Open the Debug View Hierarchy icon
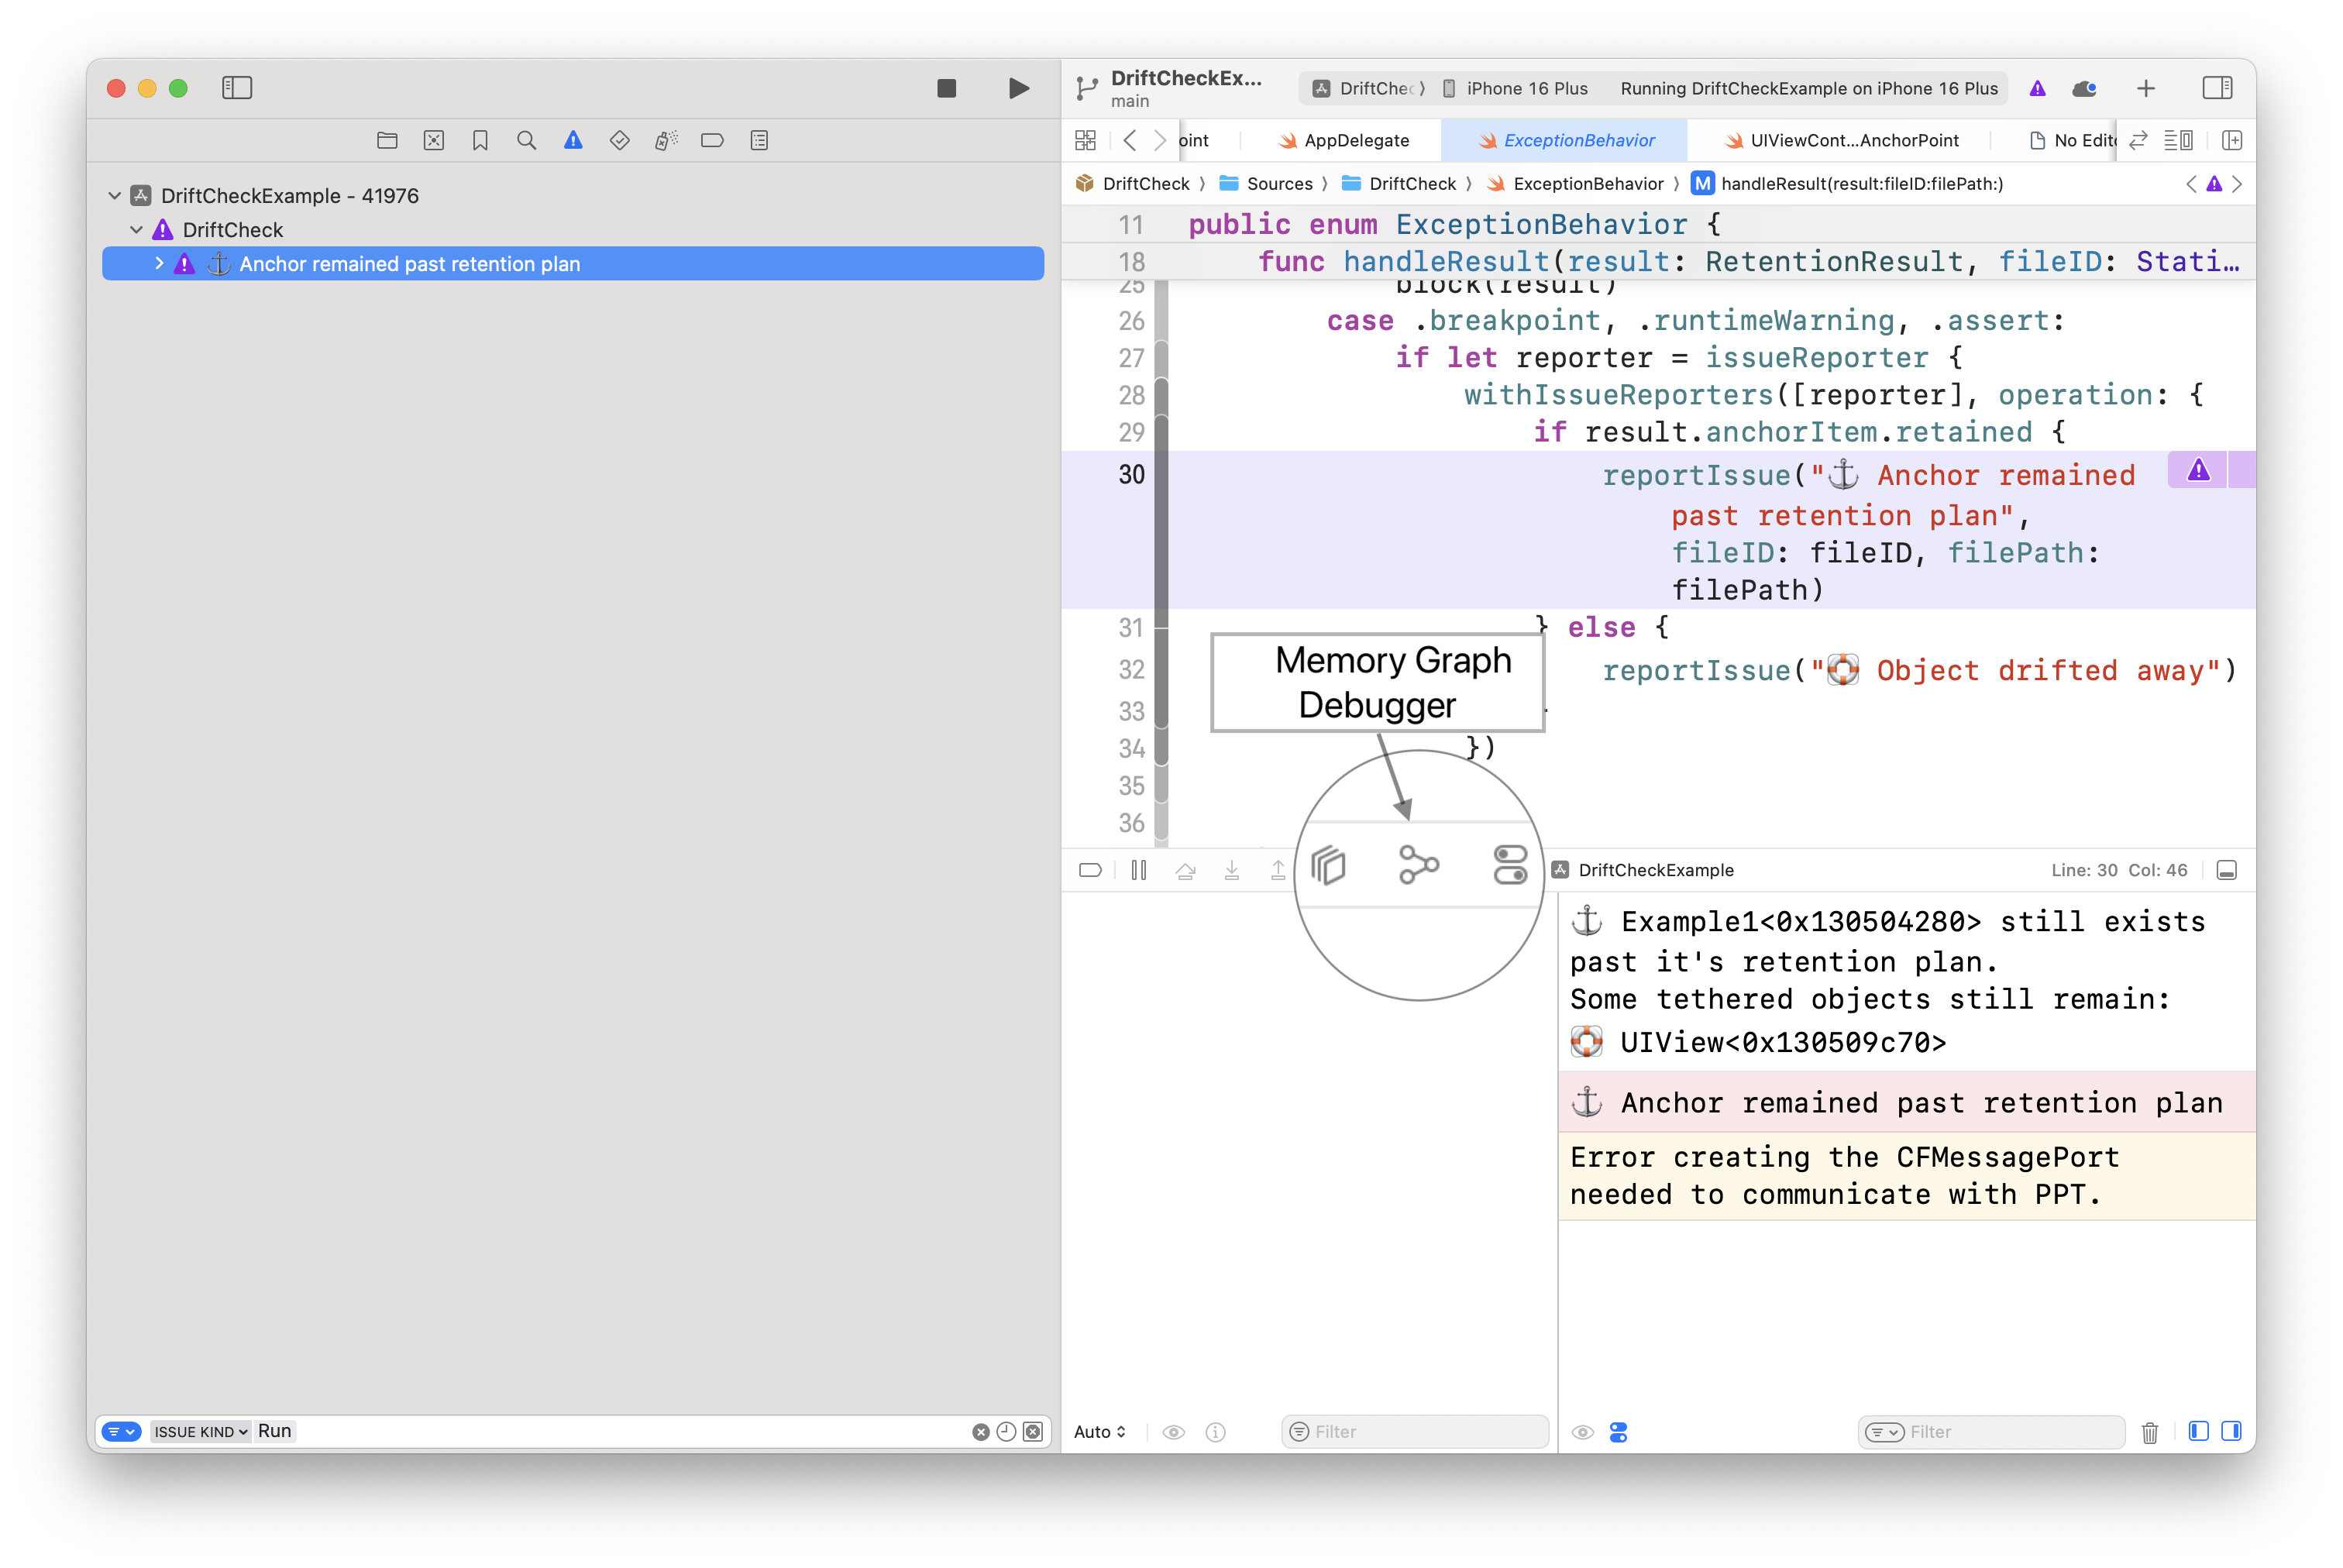The image size is (2343, 1568). pos(1328,865)
